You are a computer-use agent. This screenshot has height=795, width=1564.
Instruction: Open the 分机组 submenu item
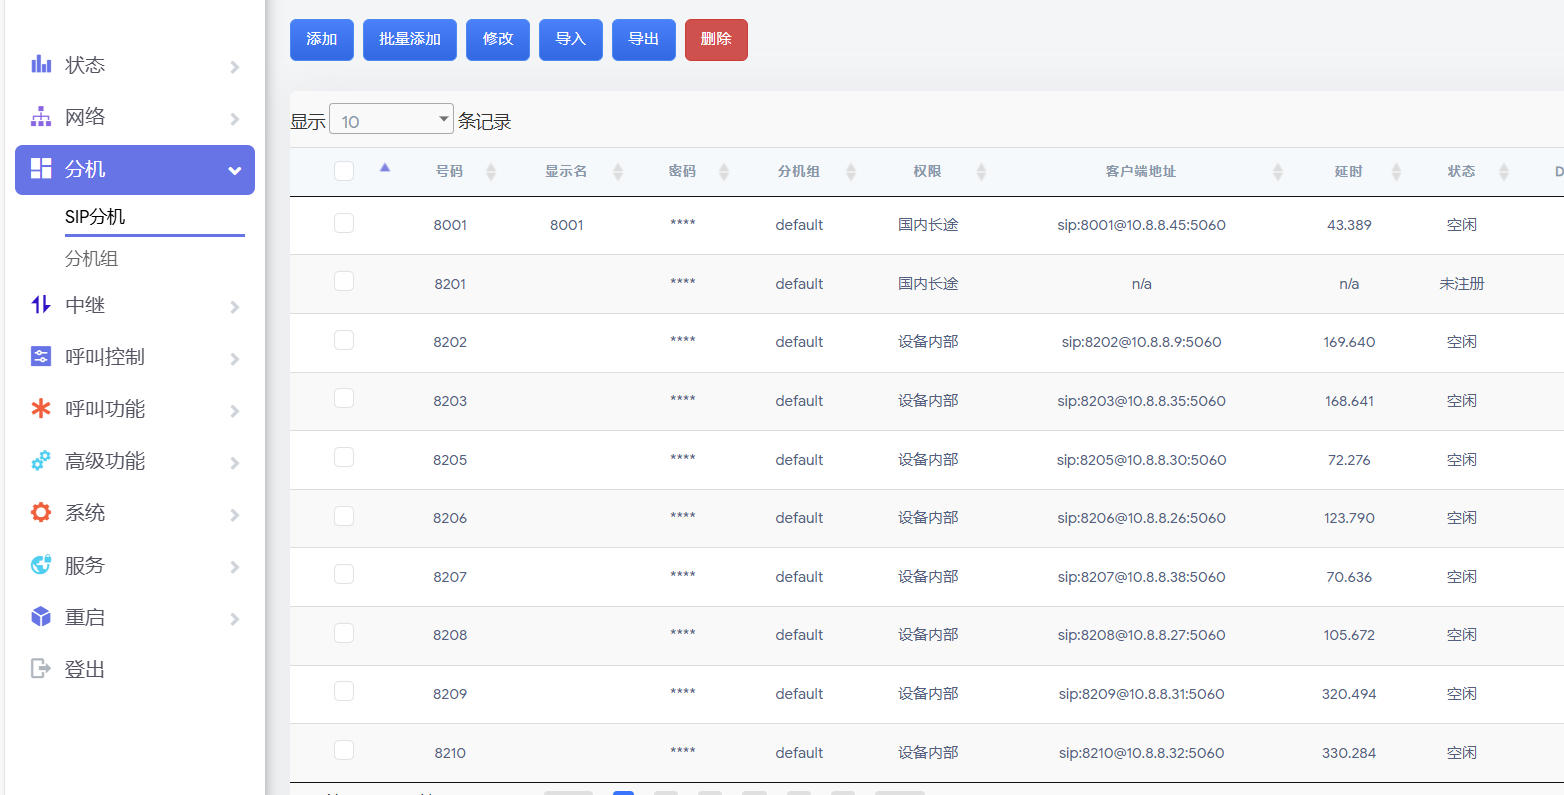91,259
